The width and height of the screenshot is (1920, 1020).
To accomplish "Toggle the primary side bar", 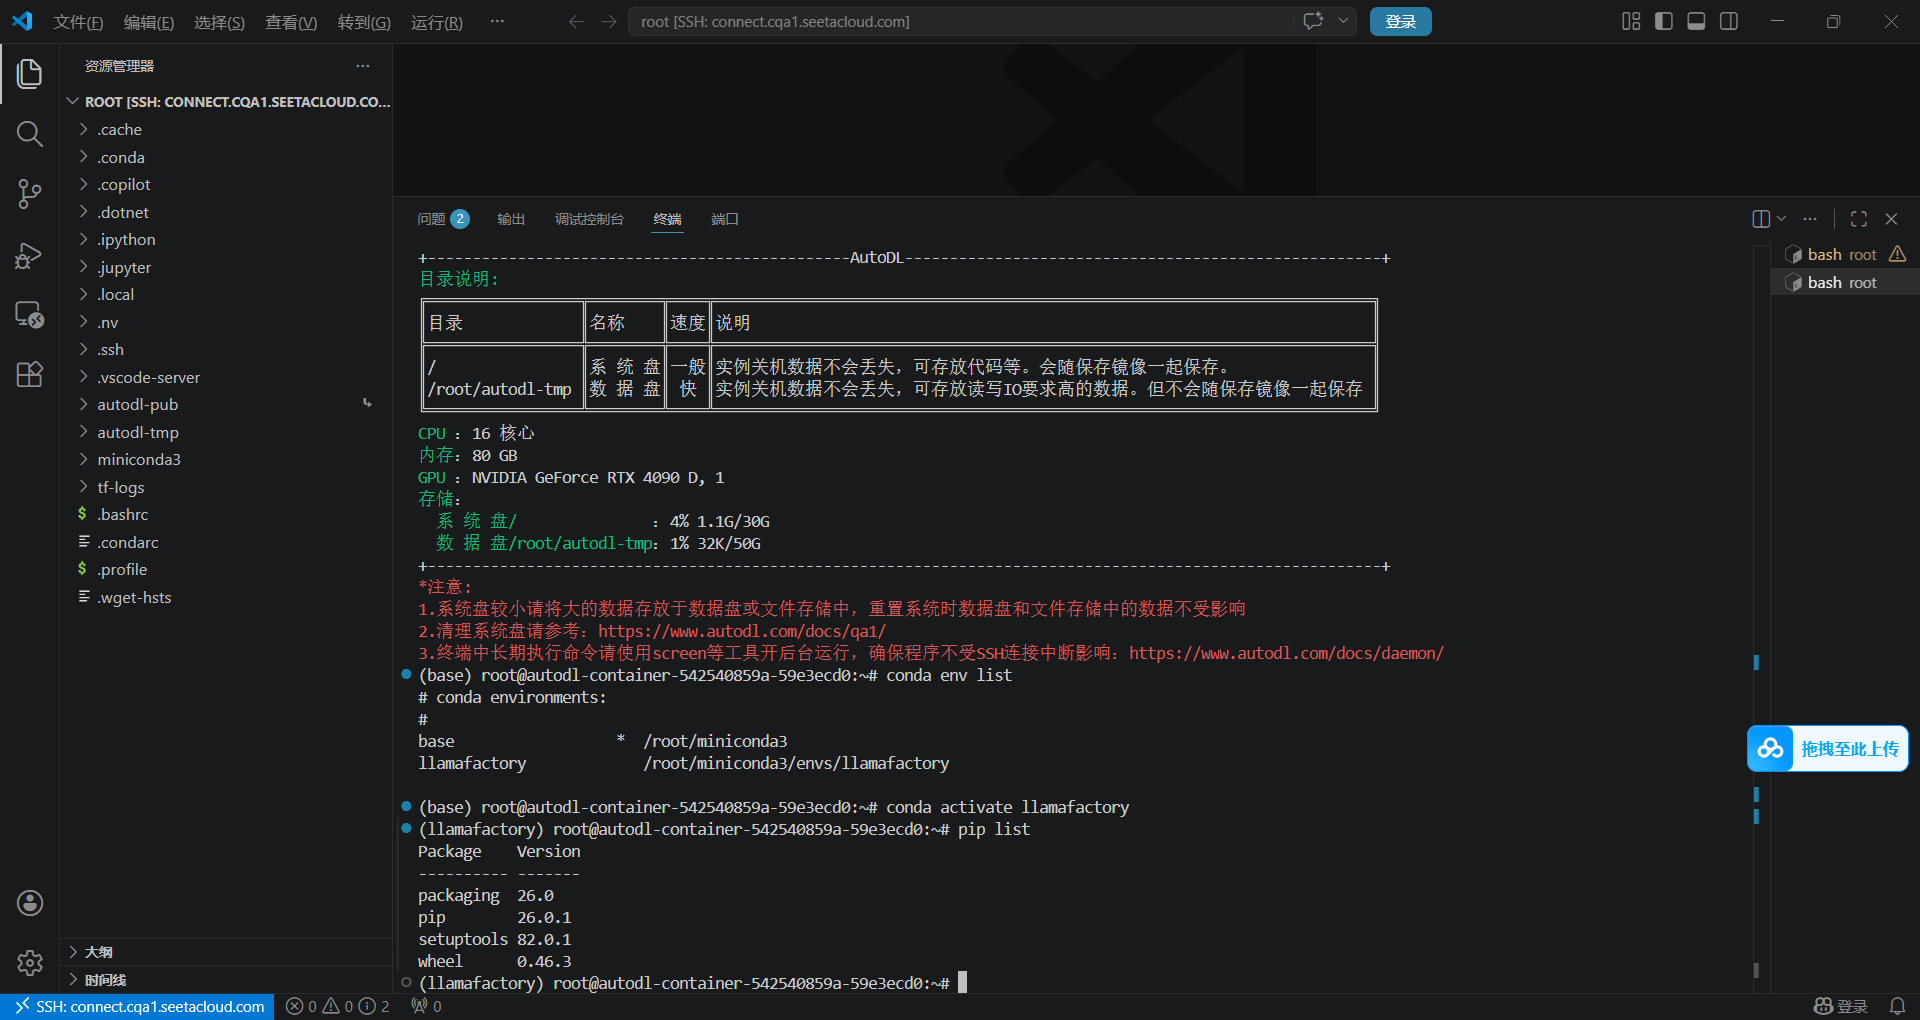I will point(1664,21).
